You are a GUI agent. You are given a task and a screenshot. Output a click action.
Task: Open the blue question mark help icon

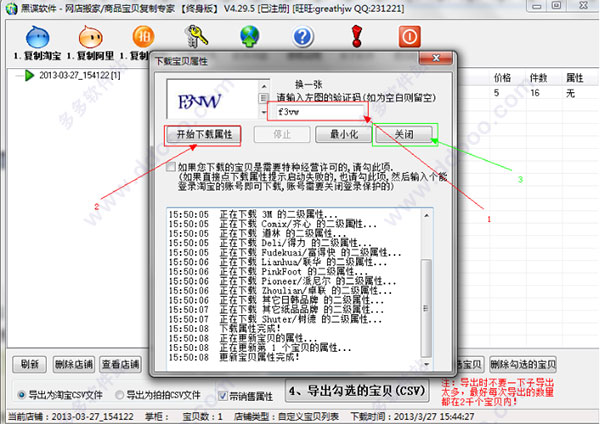303,37
